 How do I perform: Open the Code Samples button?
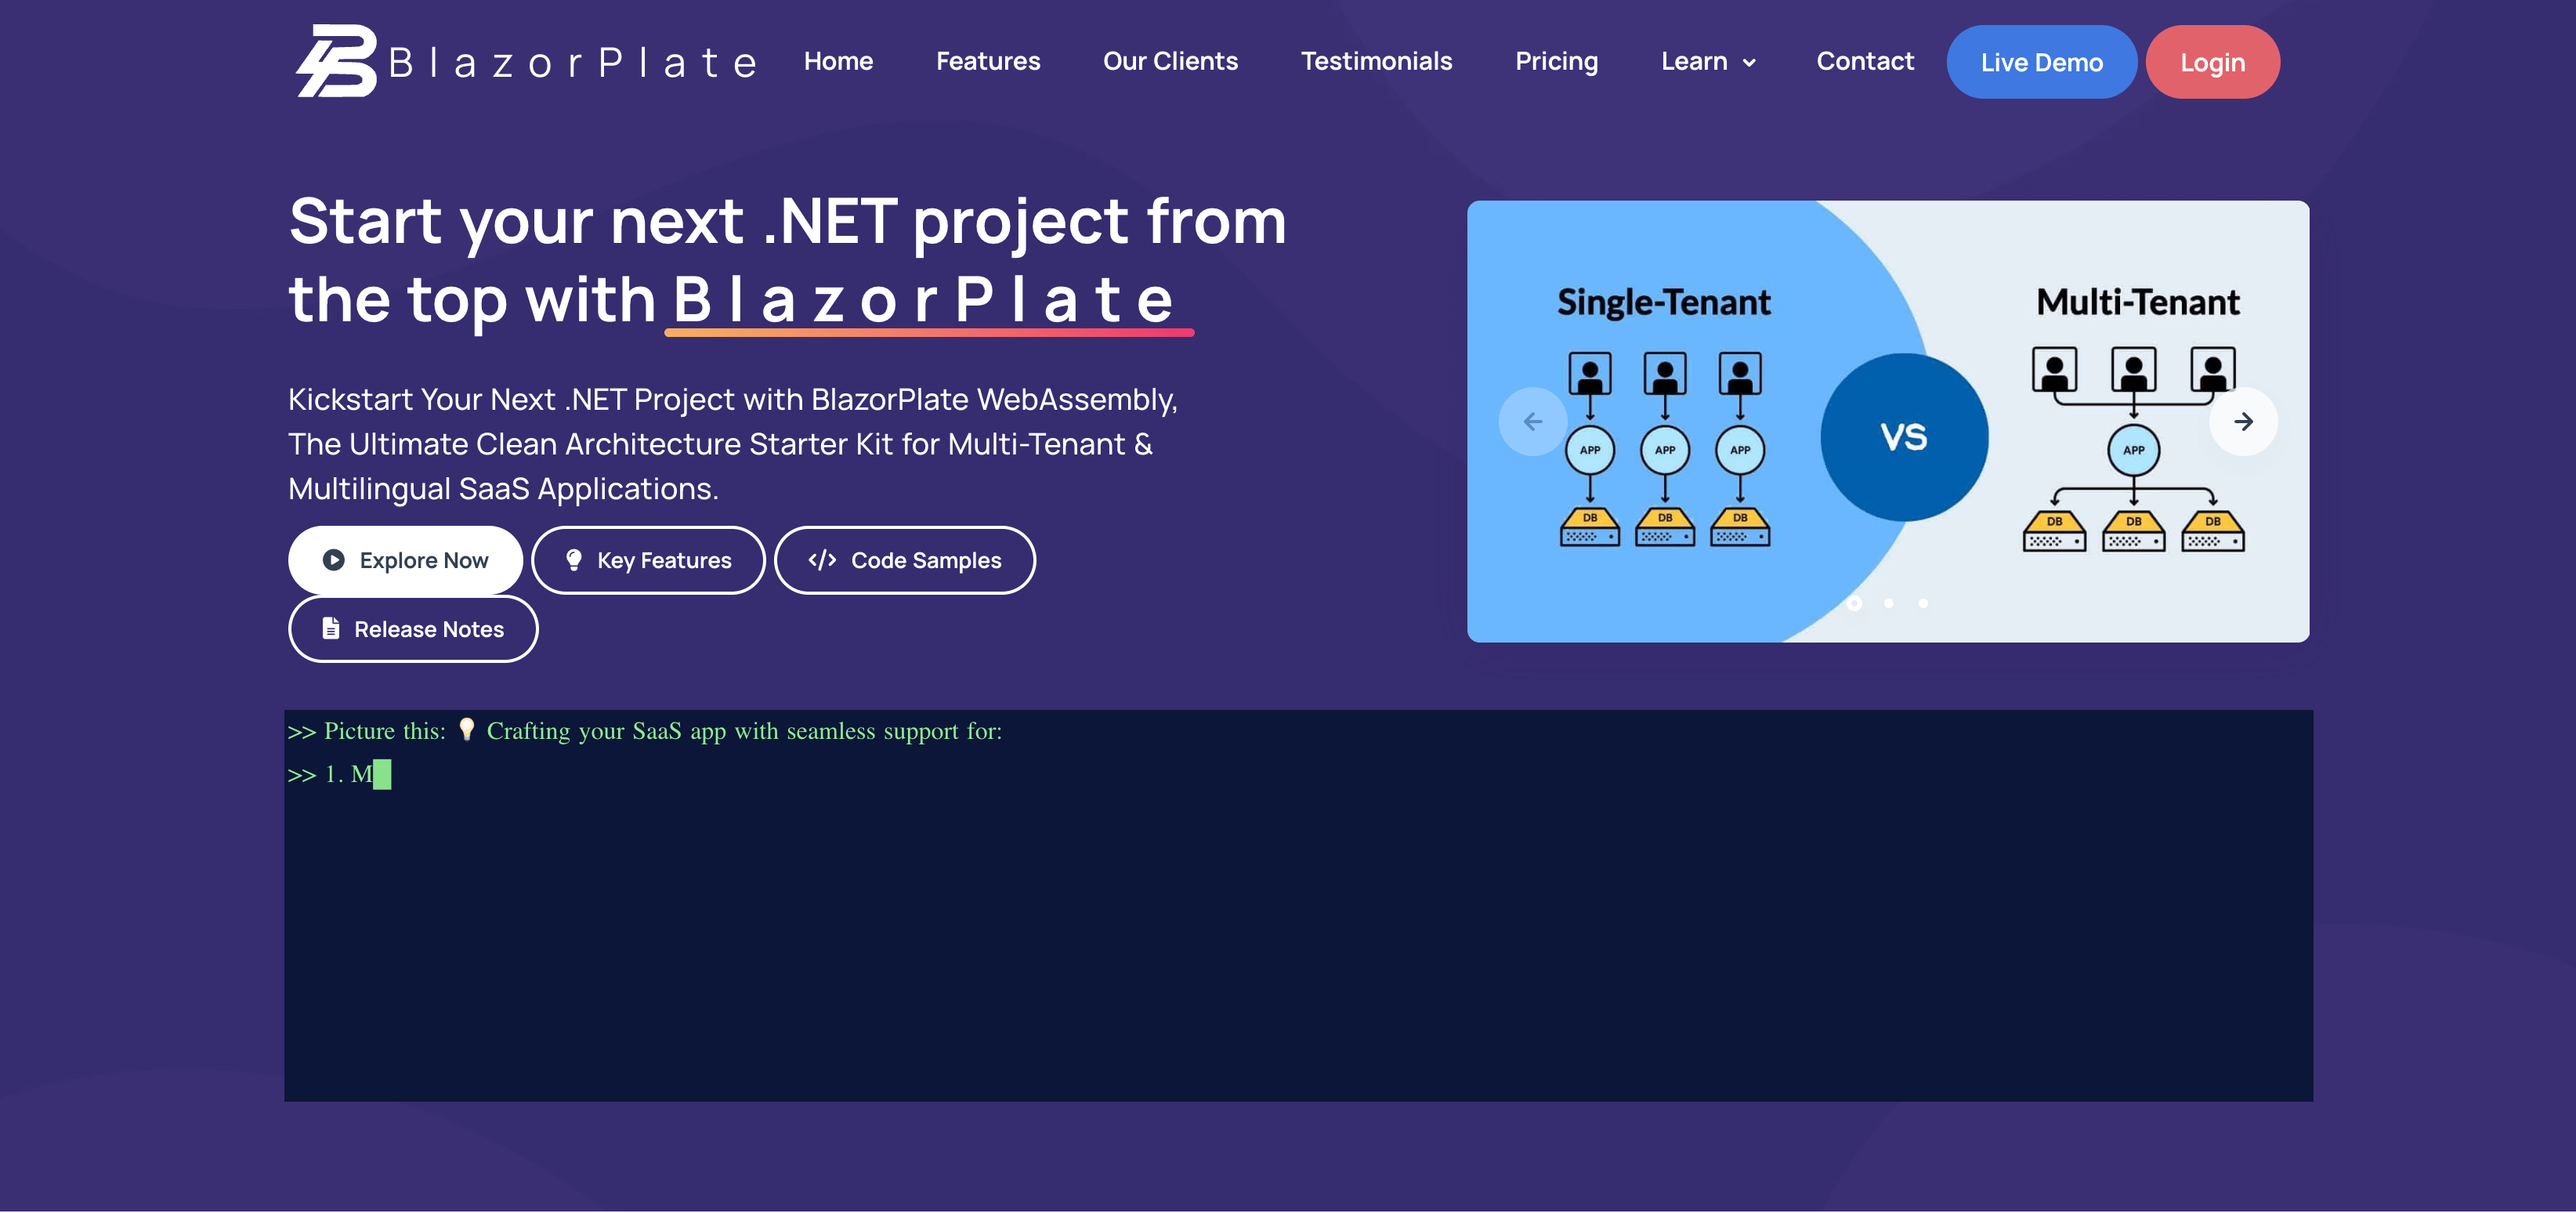click(x=904, y=560)
